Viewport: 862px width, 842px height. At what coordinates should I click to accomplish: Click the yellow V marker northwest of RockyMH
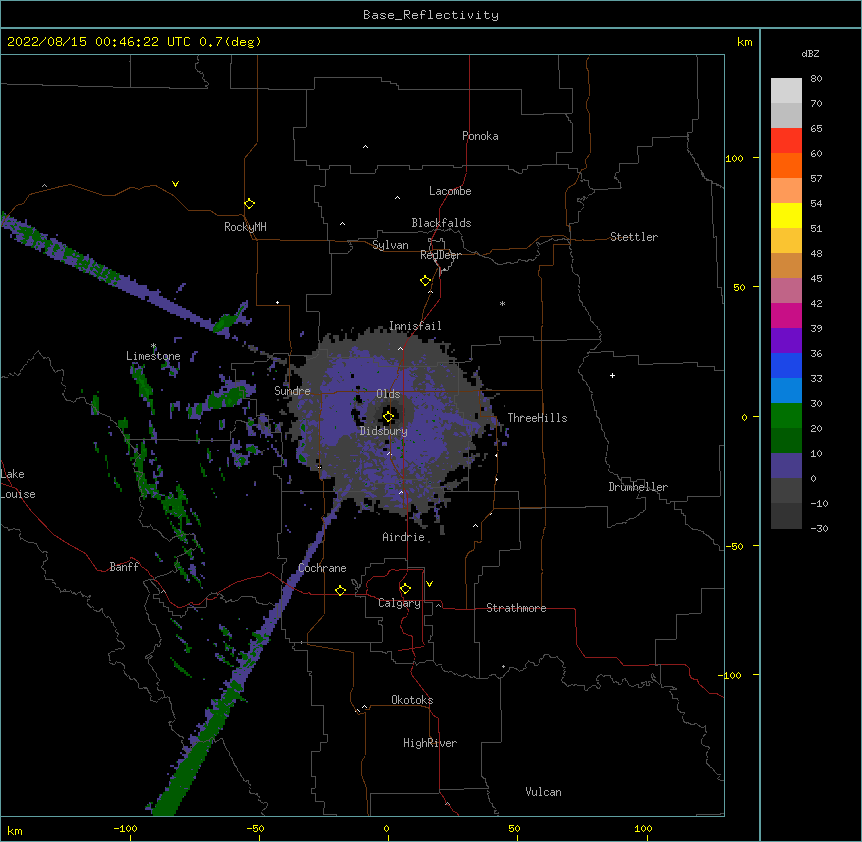tap(175, 184)
